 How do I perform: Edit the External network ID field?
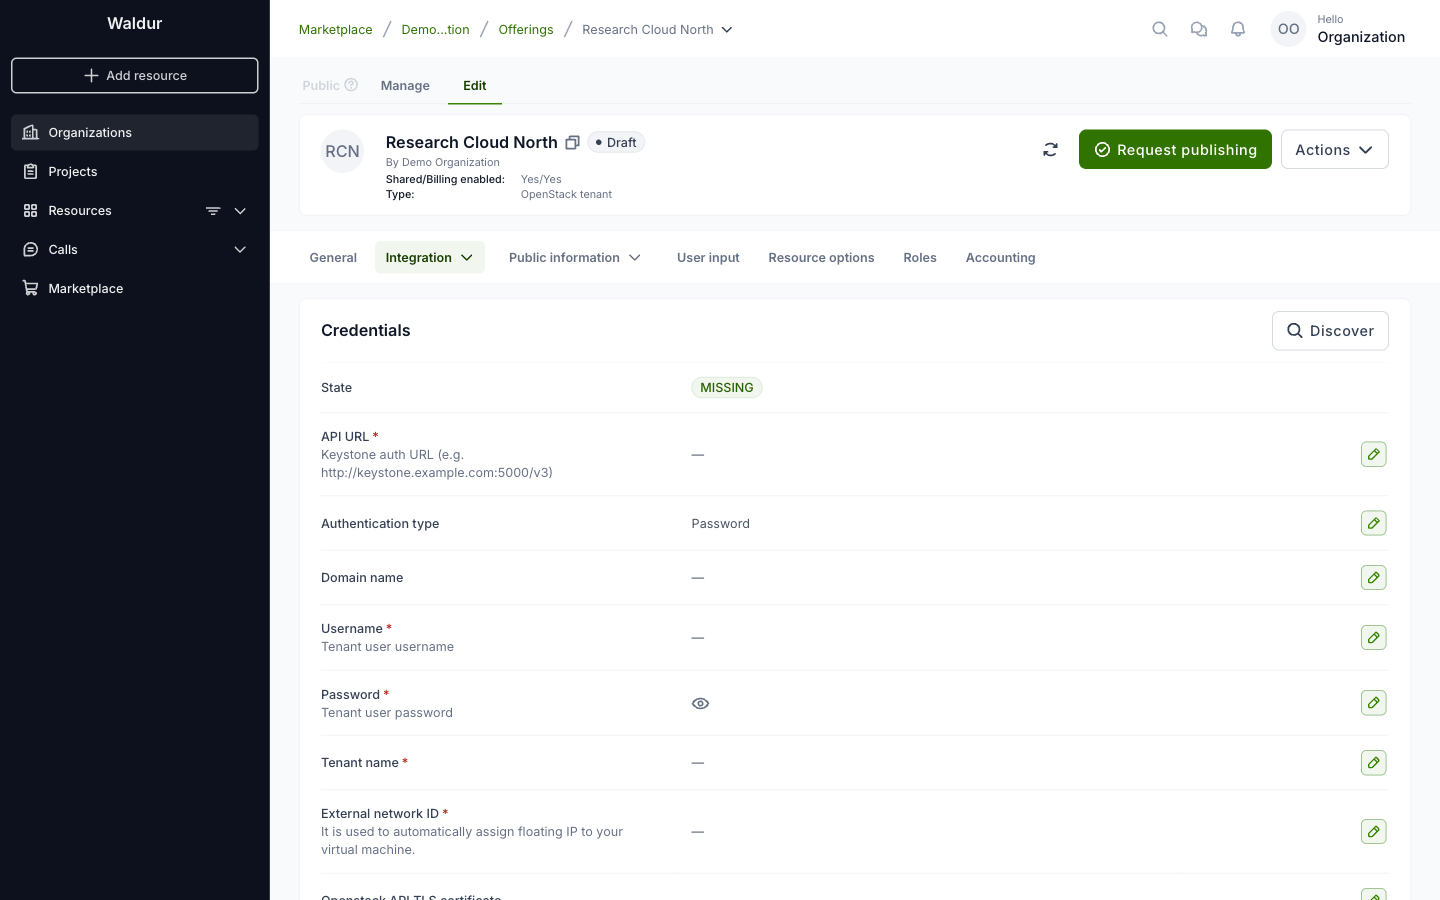(1374, 831)
